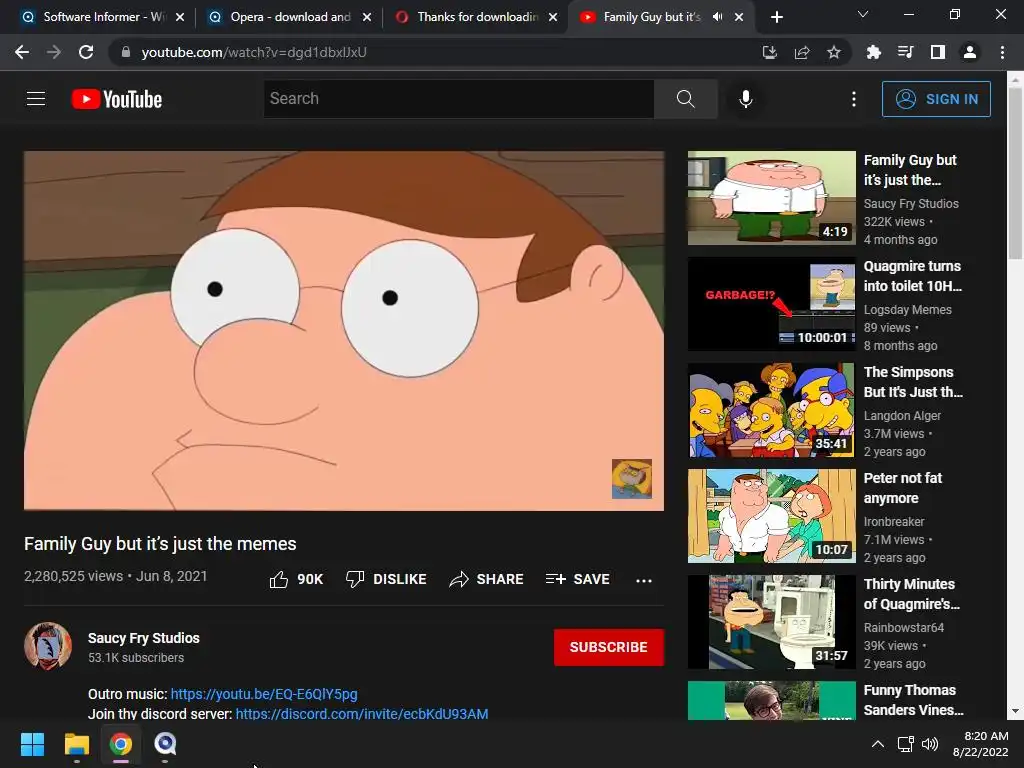Reload the page

[86, 52]
